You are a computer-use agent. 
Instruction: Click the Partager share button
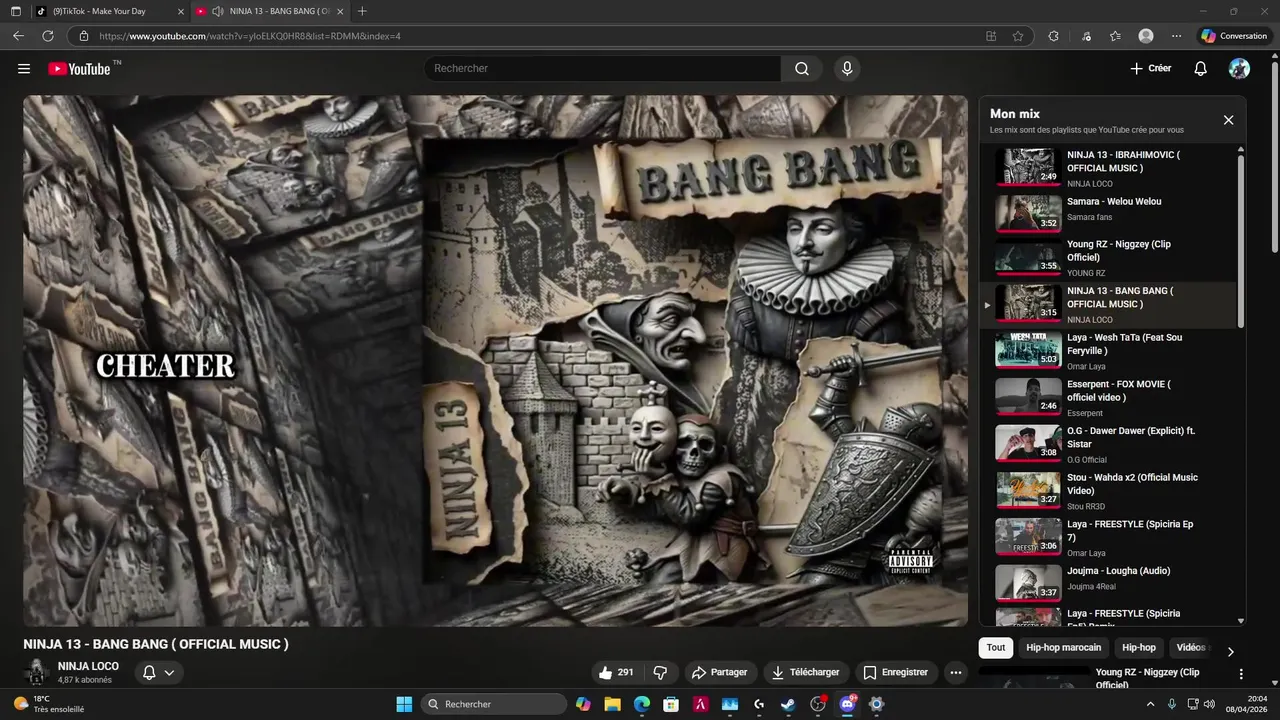(720, 672)
